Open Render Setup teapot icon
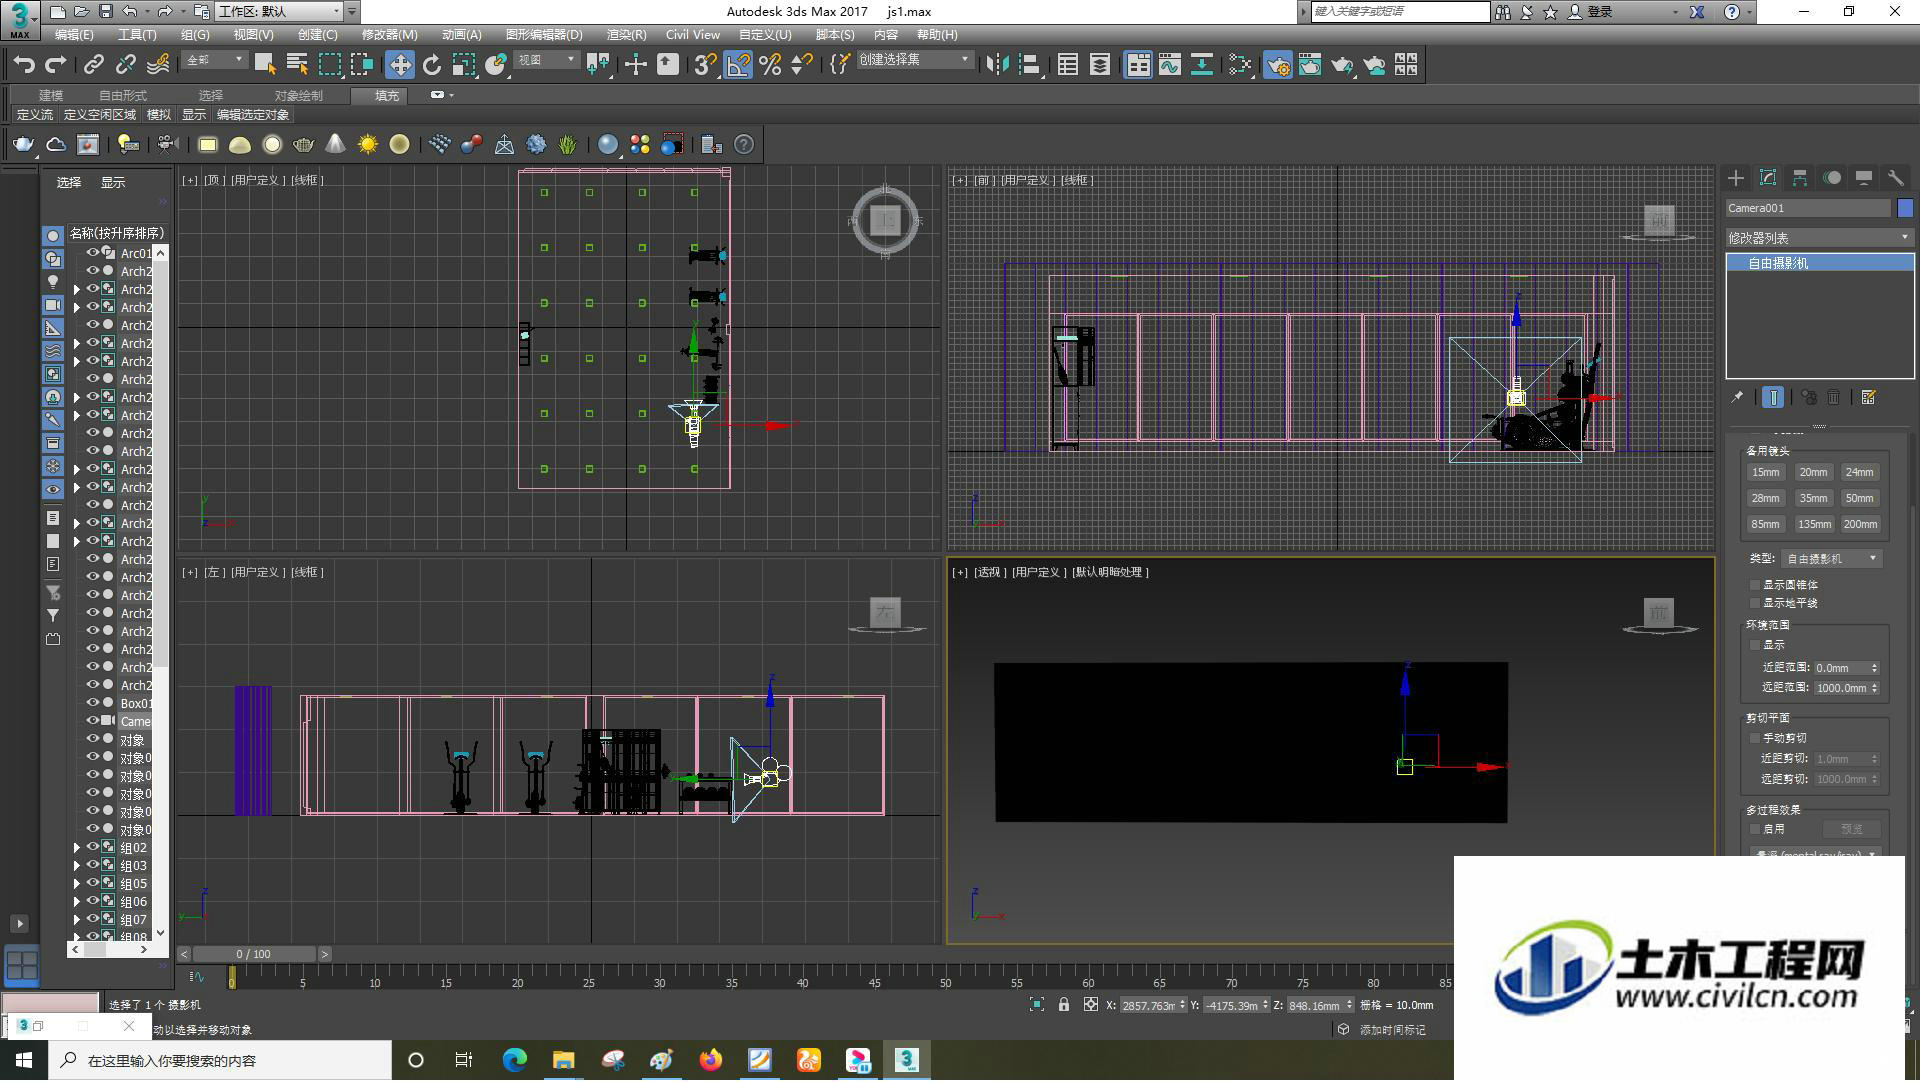Screen dimensions: 1920x1082 point(1277,65)
